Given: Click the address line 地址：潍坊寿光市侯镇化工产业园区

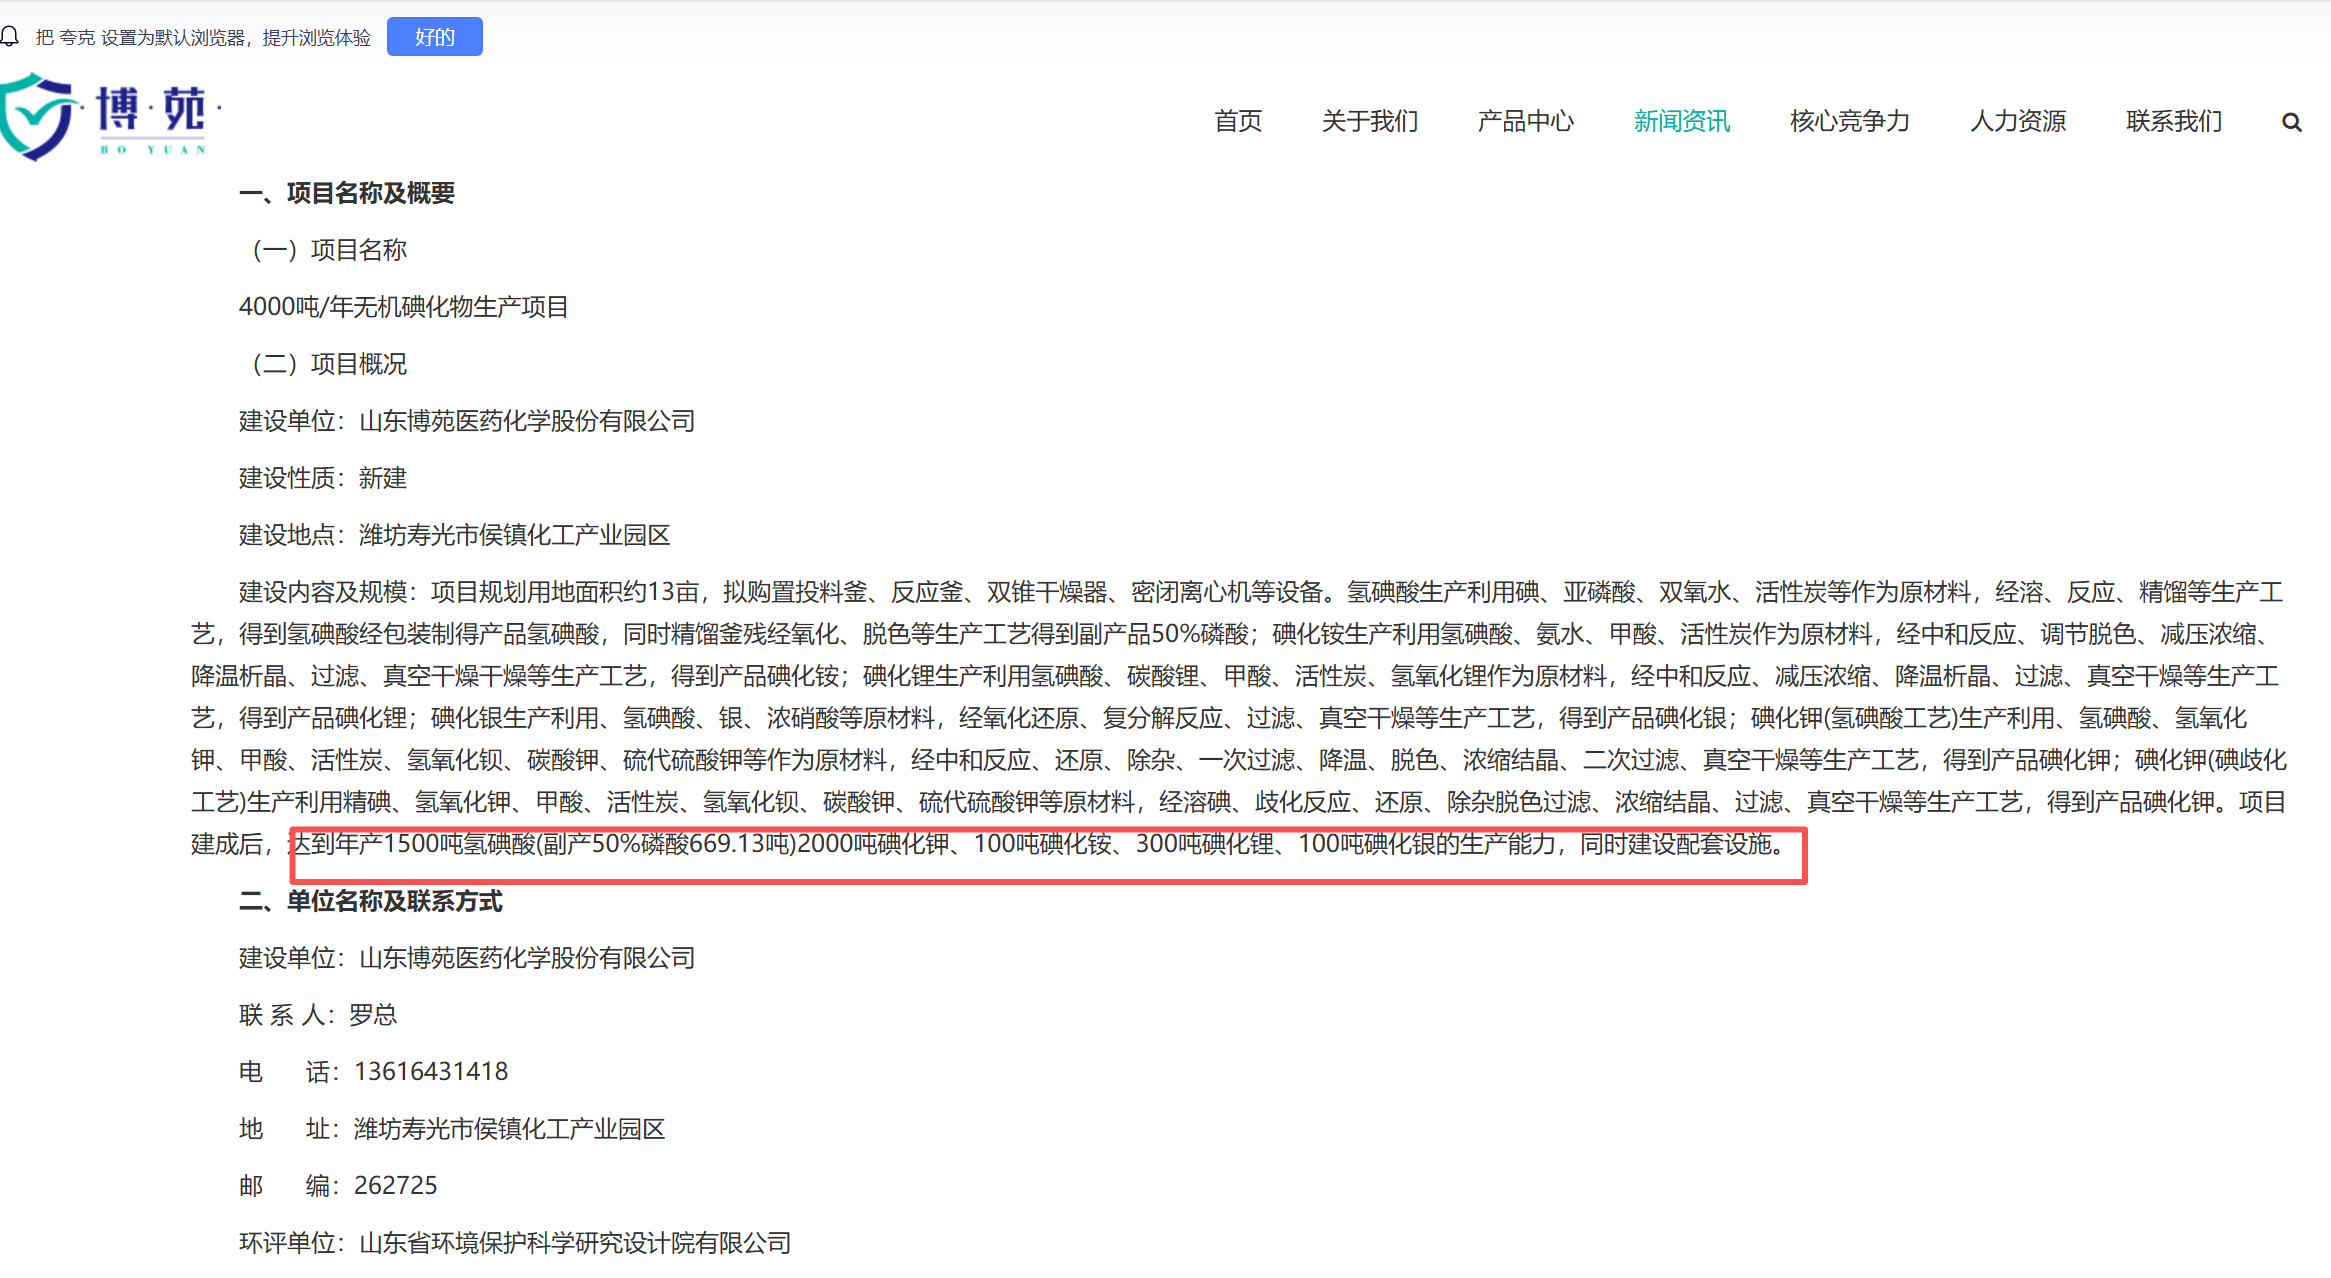Looking at the screenshot, I should [x=452, y=1129].
